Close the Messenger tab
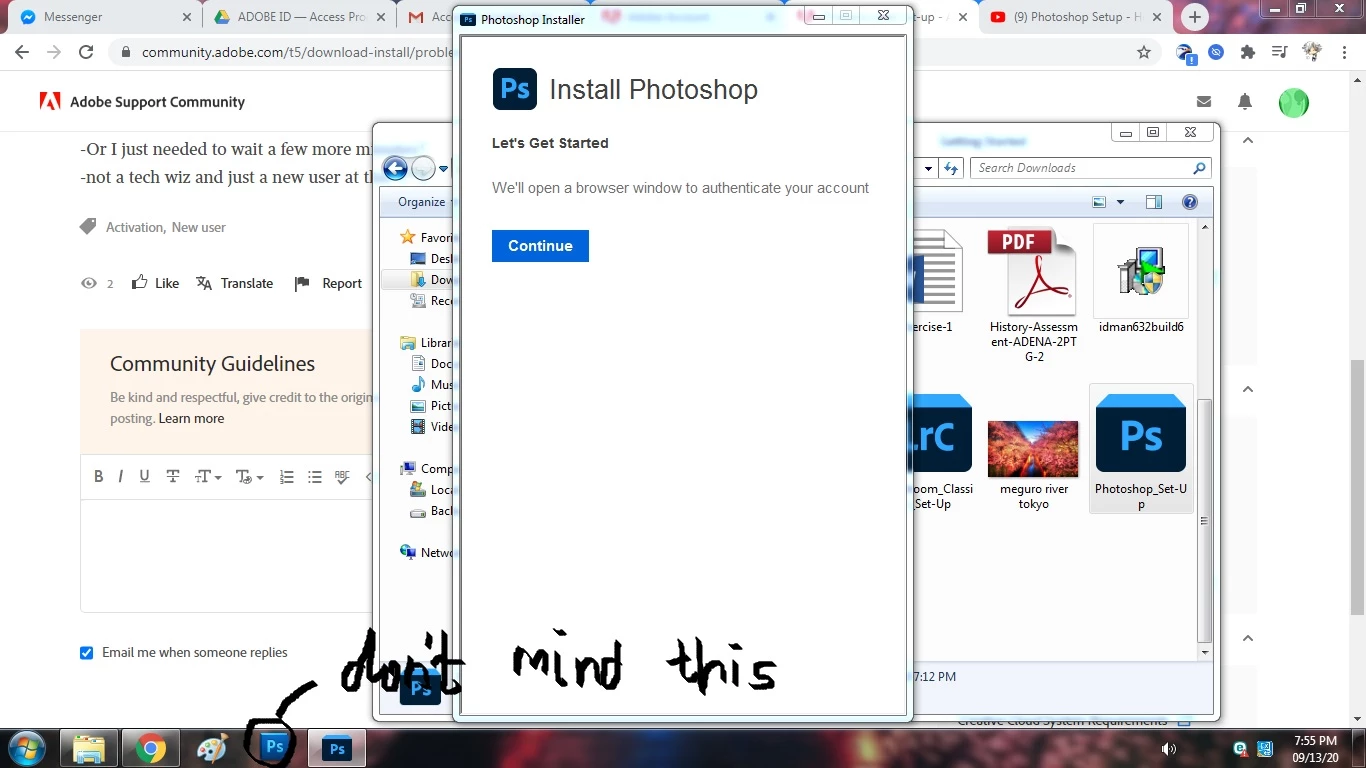The image size is (1366, 768). point(187,17)
